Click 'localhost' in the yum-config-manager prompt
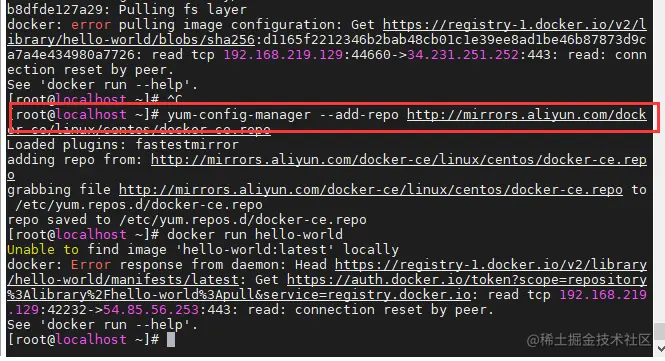Viewport: 665px width, 361px height. [x=91, y=115]
